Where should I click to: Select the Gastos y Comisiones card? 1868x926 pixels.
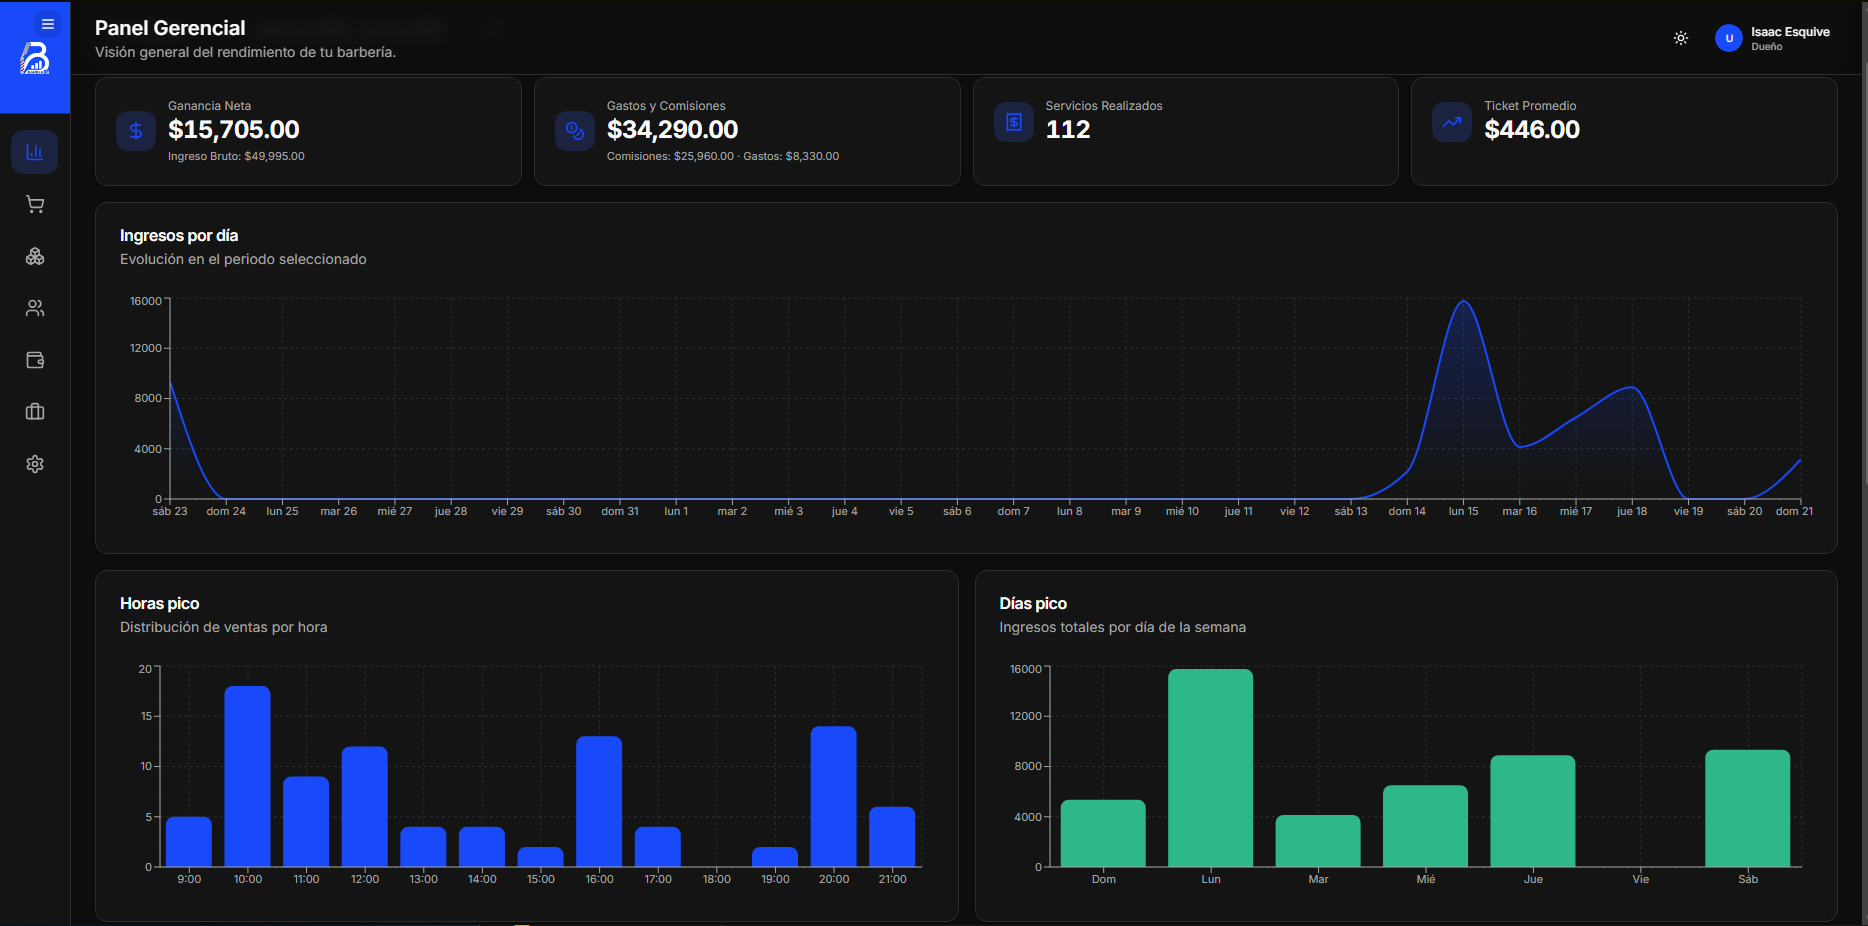747,131
